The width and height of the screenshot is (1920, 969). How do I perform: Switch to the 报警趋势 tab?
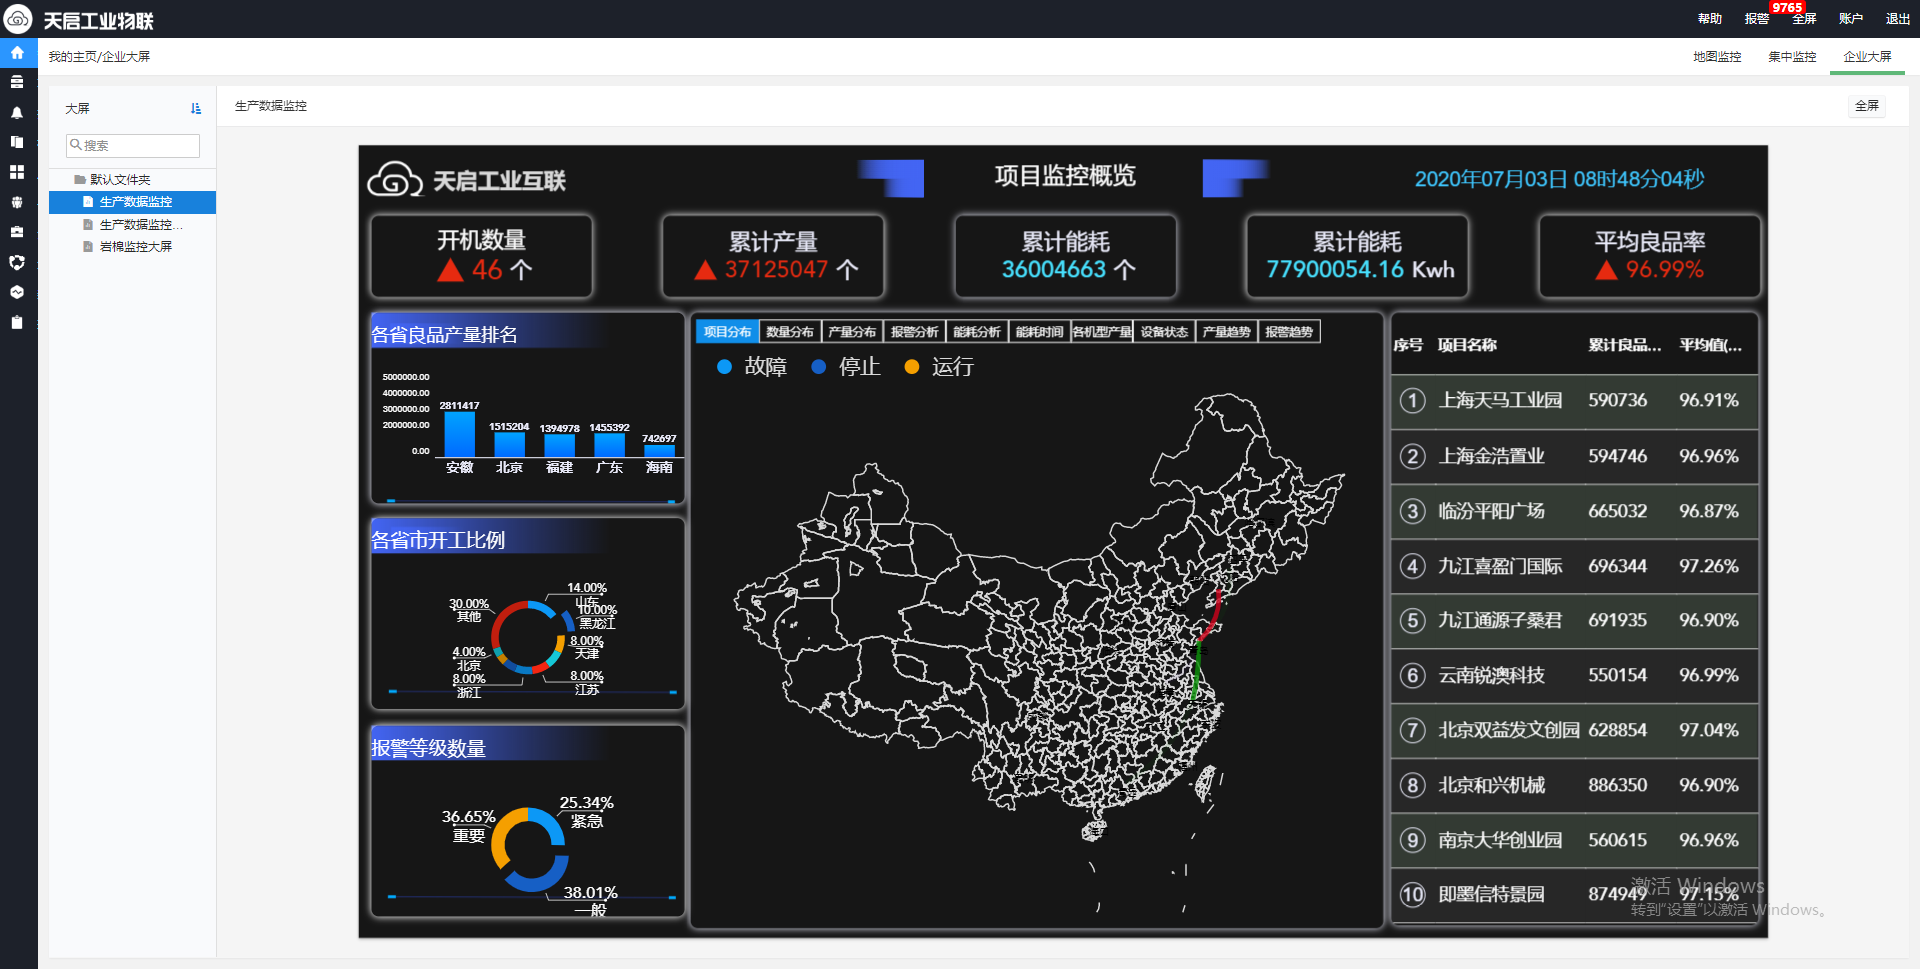click(x=1289, y=332)
